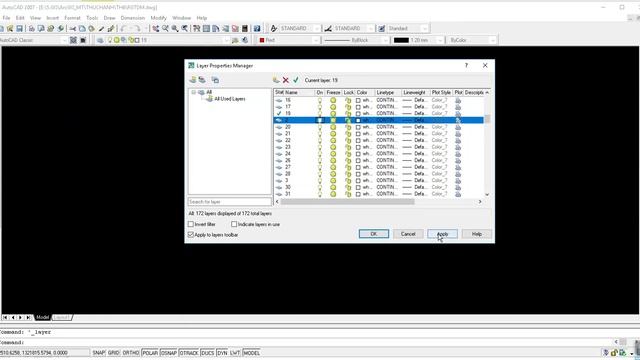
Task: Click the layer list horizontal scrollbar
Action: [347, 202]
